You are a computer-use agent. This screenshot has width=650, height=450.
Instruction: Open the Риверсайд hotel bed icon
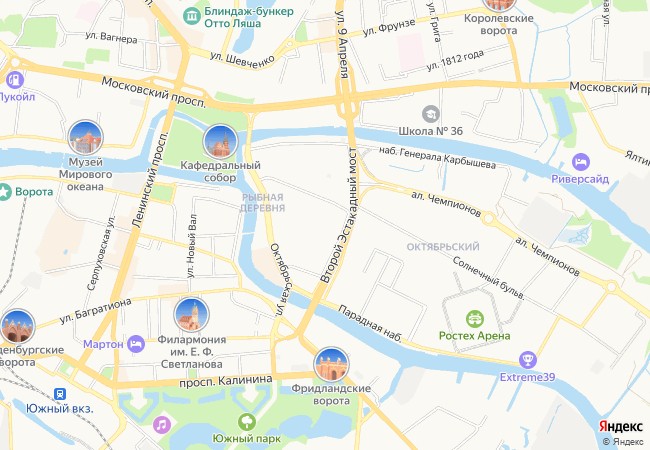581,162
